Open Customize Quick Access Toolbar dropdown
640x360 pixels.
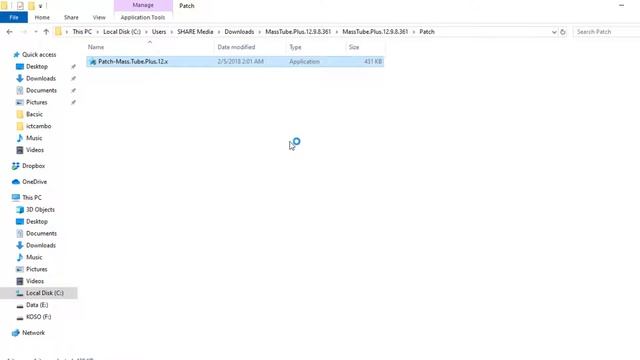click(40, 6)
